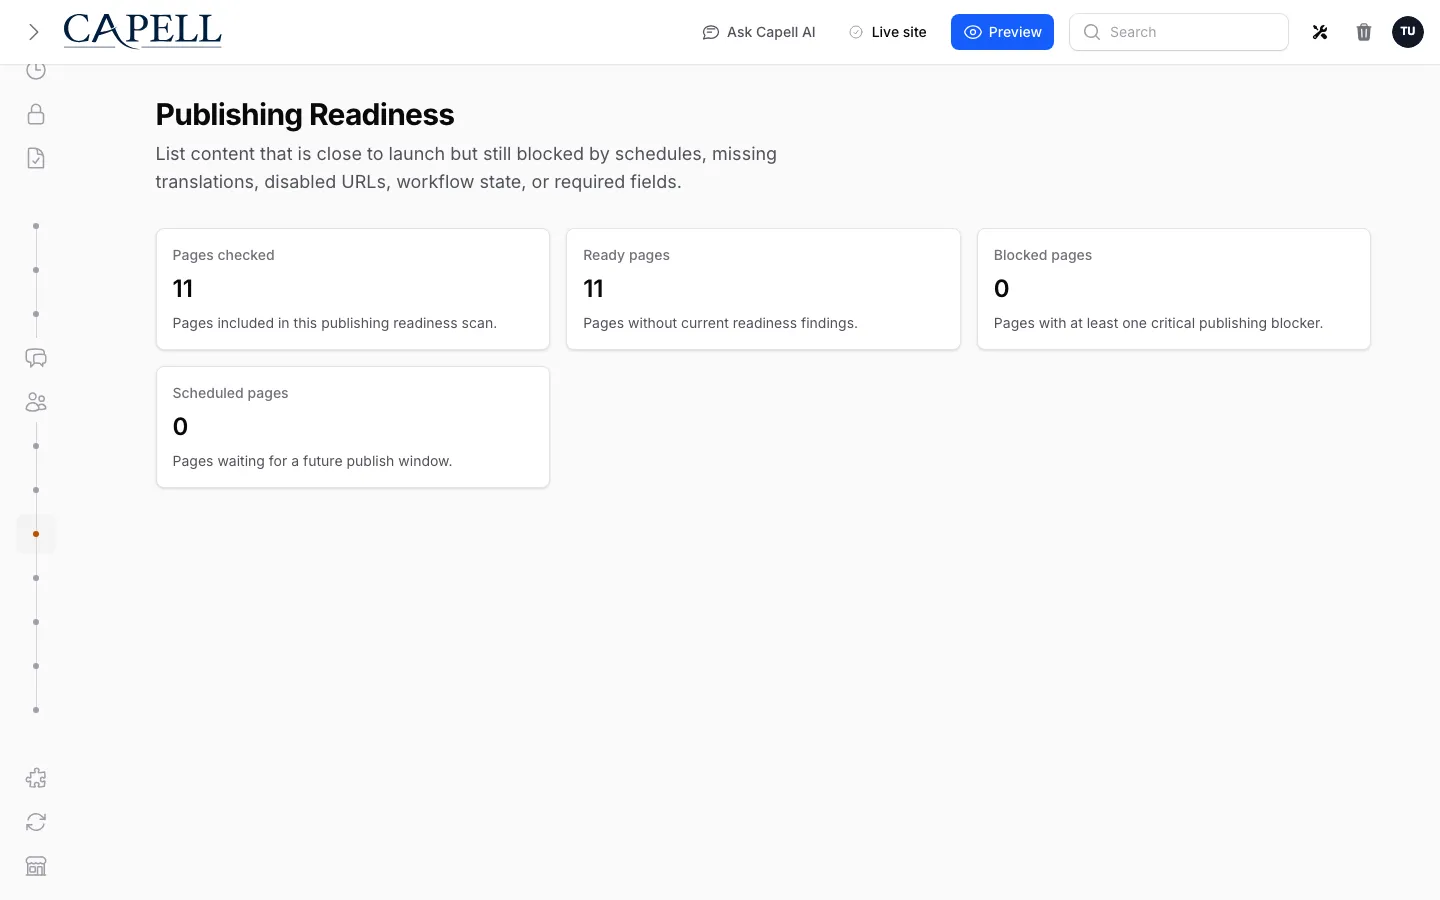The image size is (1440, 900).
Task: Select the highlighted orange dot nav item
Action: point(36,534)
